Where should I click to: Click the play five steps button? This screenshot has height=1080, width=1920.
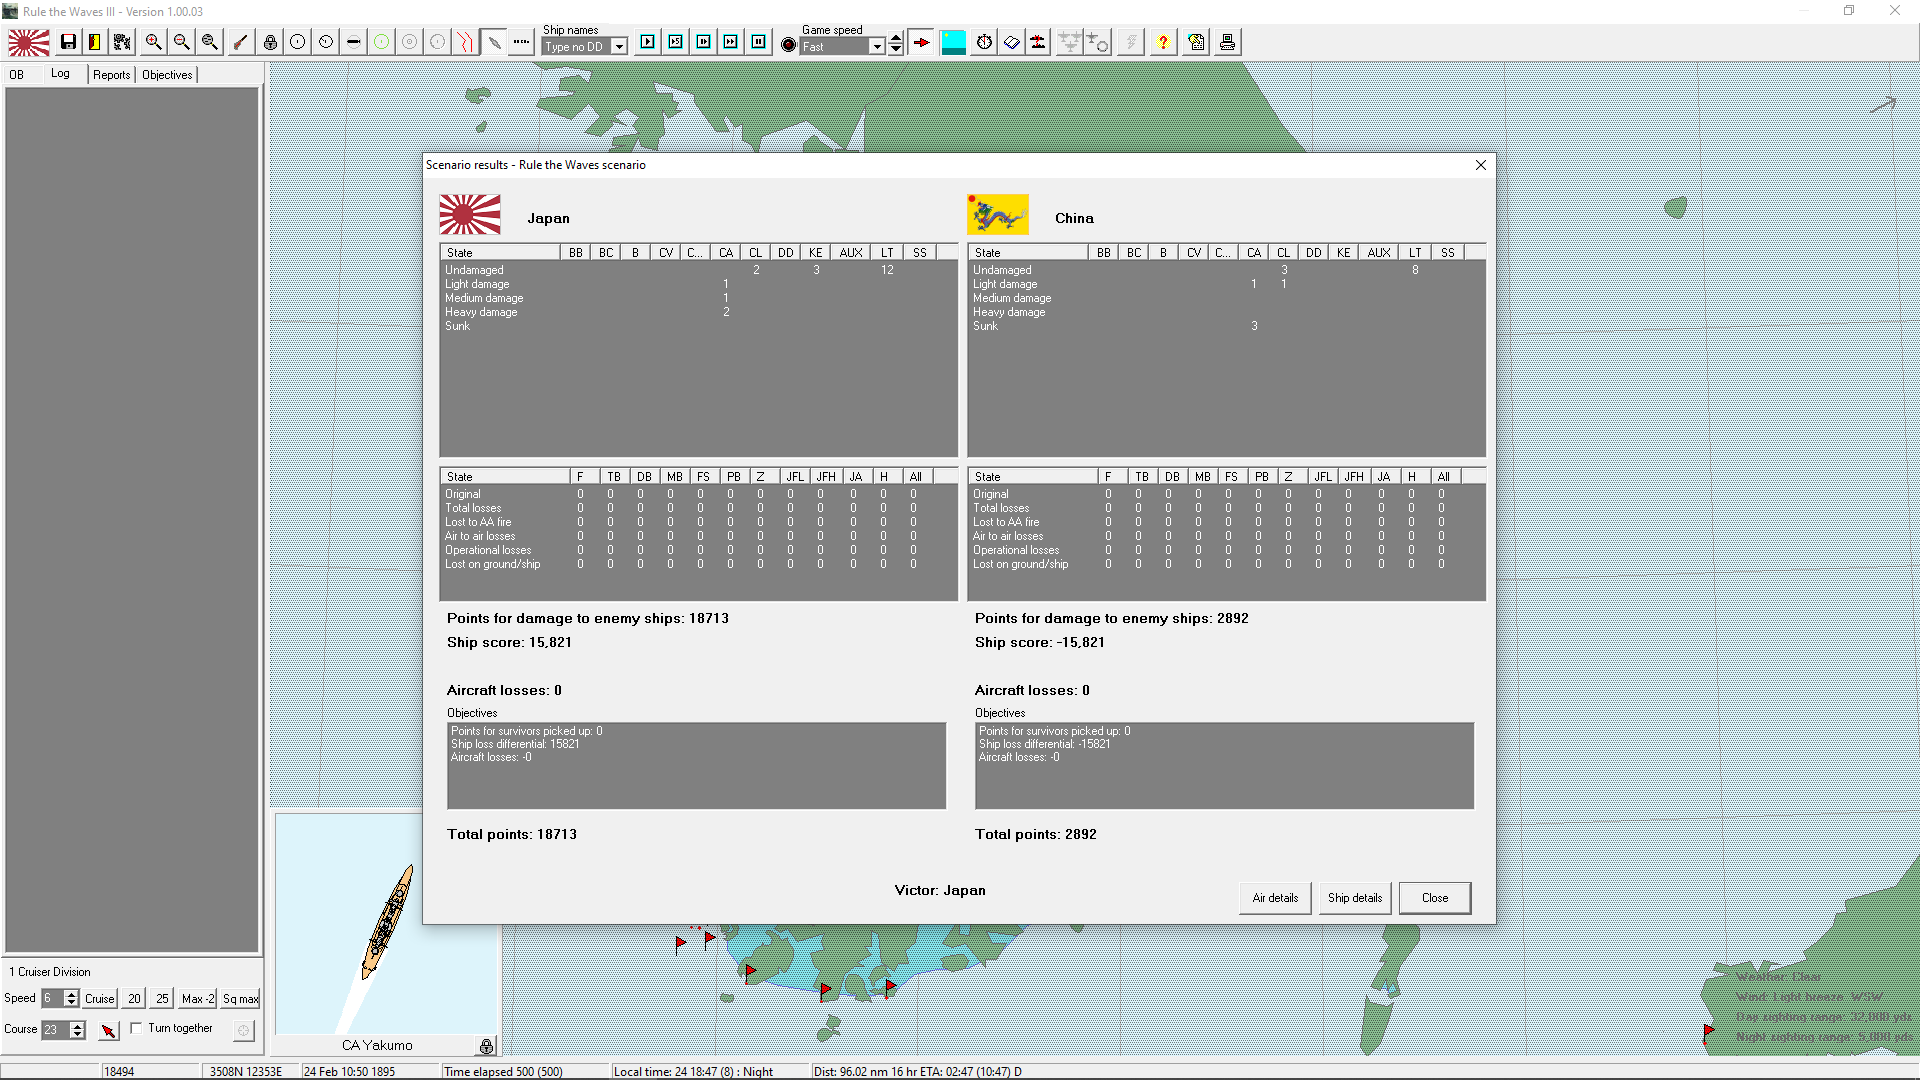676,42
